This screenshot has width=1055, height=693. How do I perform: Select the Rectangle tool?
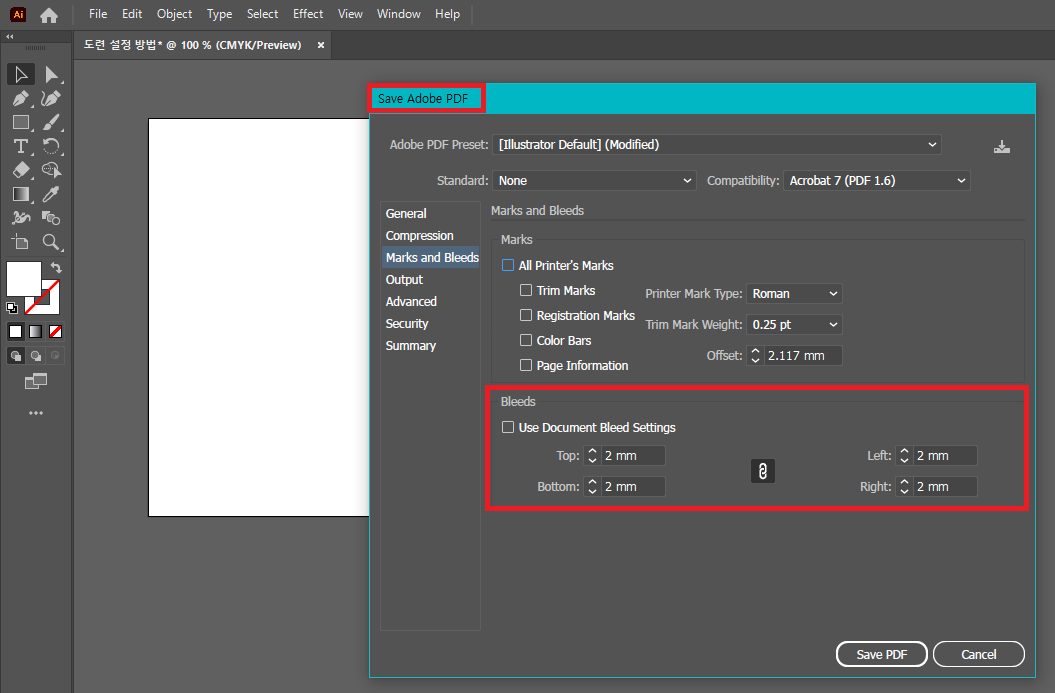[x=21, y=122]
